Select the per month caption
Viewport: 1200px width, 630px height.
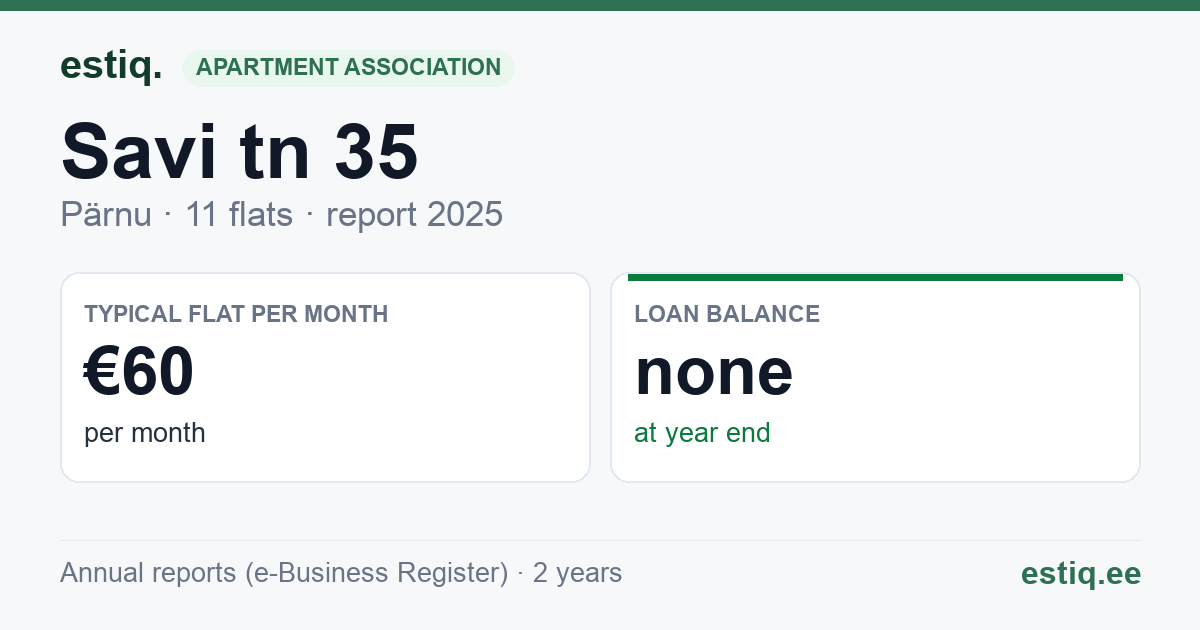(x=145, y=433)
